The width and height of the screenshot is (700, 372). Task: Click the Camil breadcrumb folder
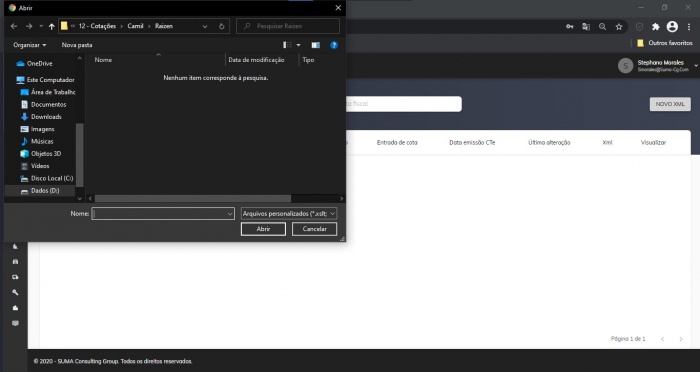tap(135, 26)
